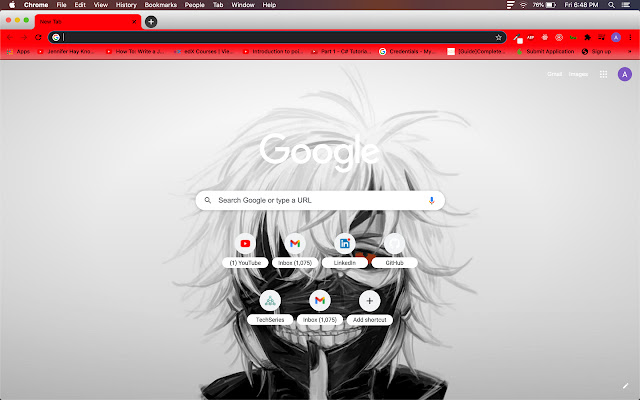This screenshot has width=640, height=400.
Task: Open Google apps grid launcher
Action: click(603, 74)
